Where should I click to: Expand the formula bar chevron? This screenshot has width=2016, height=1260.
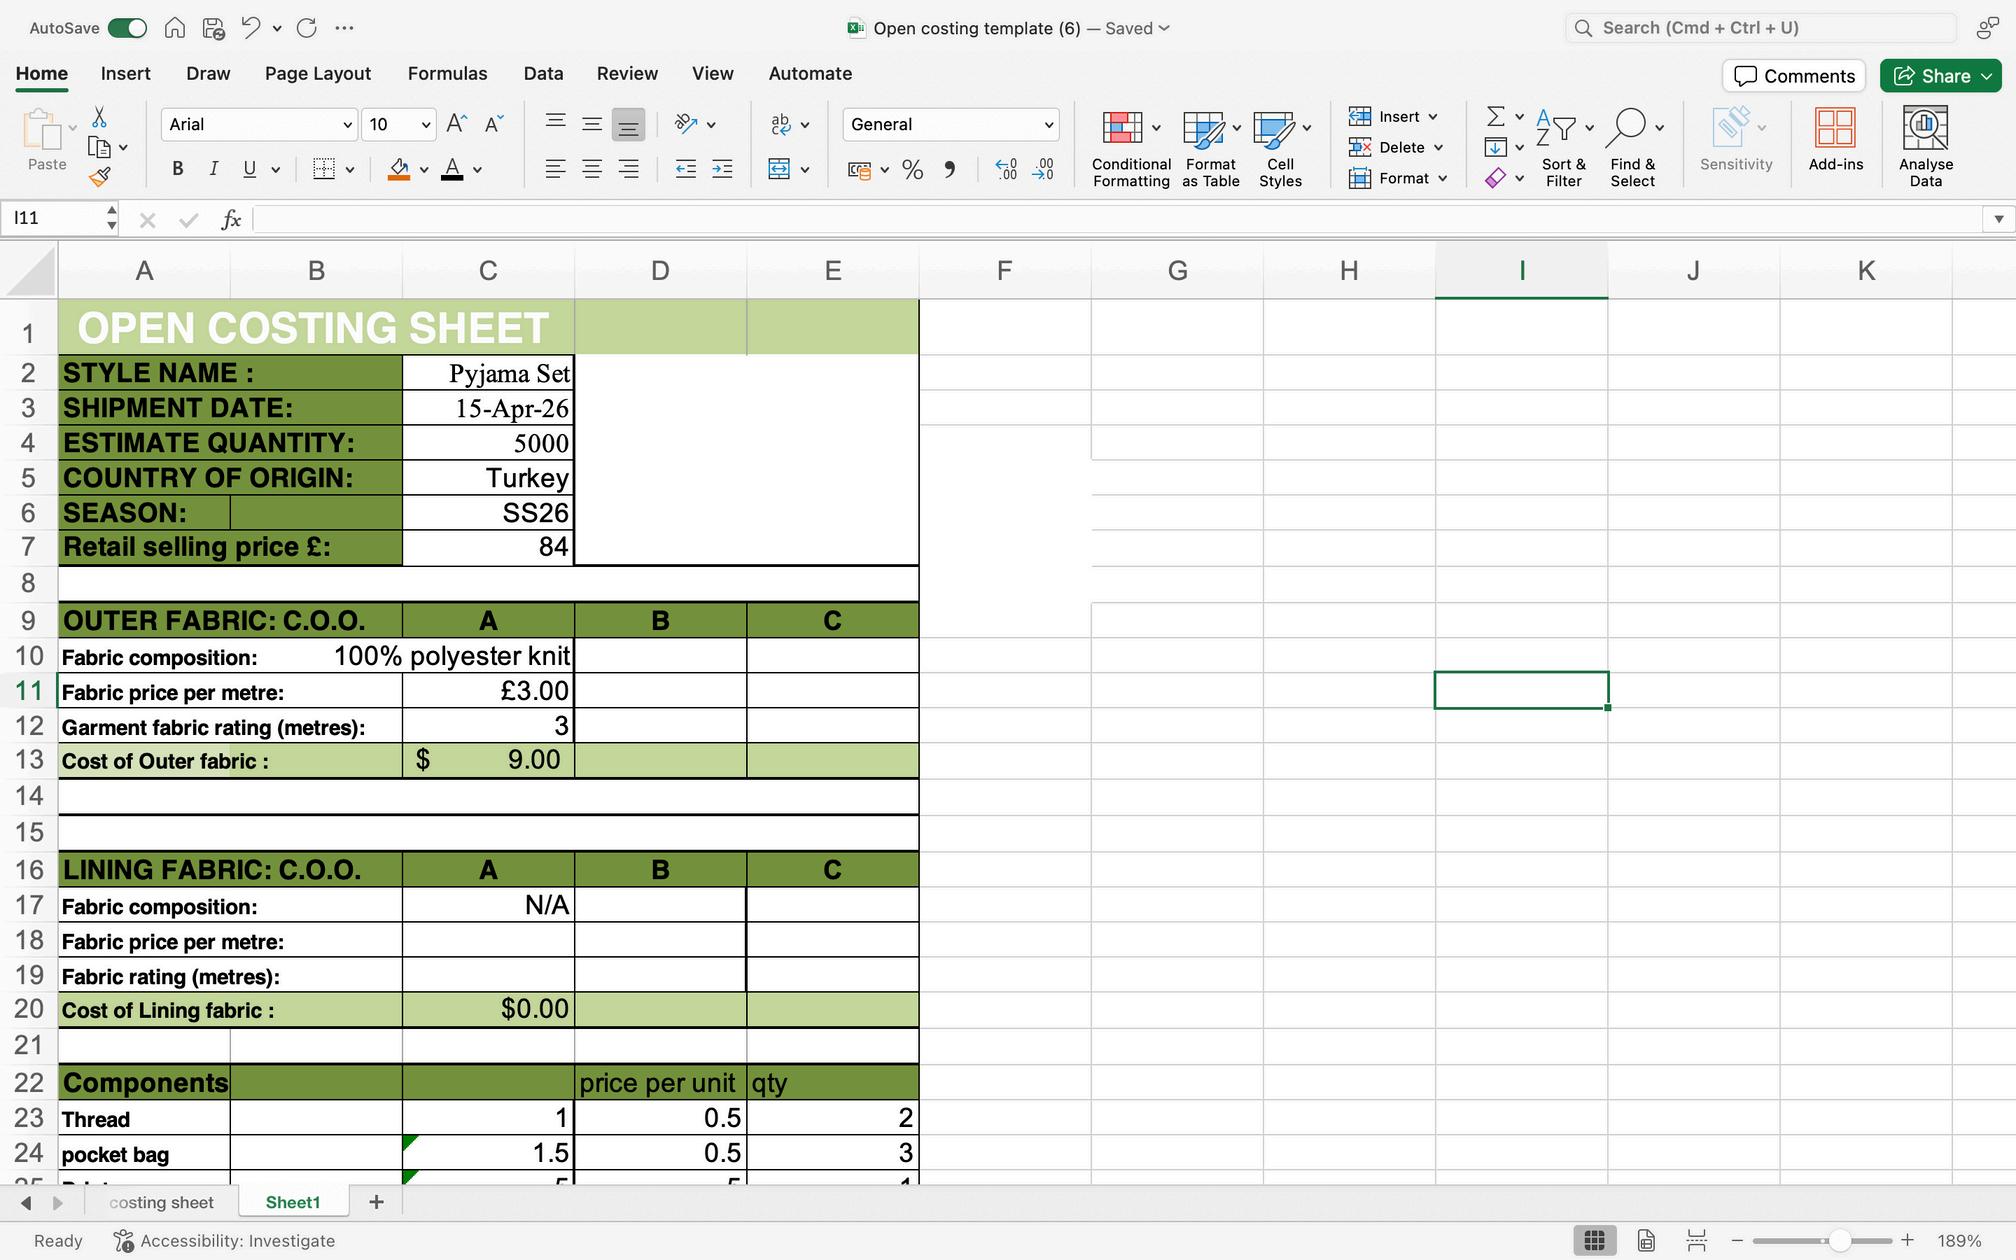click(x=1998, y=219)
